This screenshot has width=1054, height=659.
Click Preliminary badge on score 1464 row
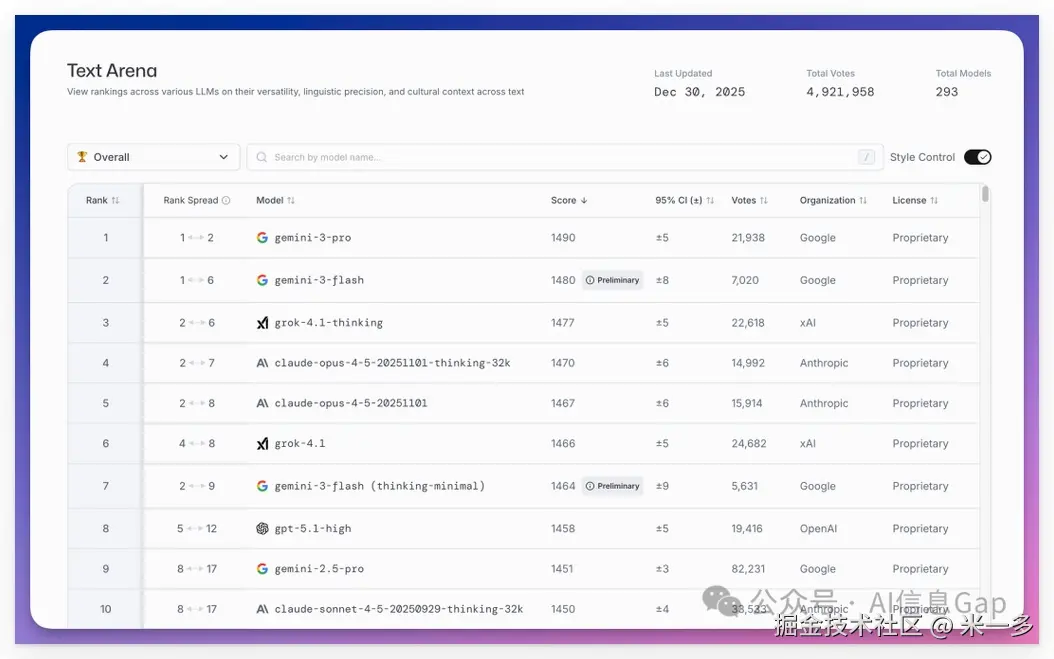[612, 486]
